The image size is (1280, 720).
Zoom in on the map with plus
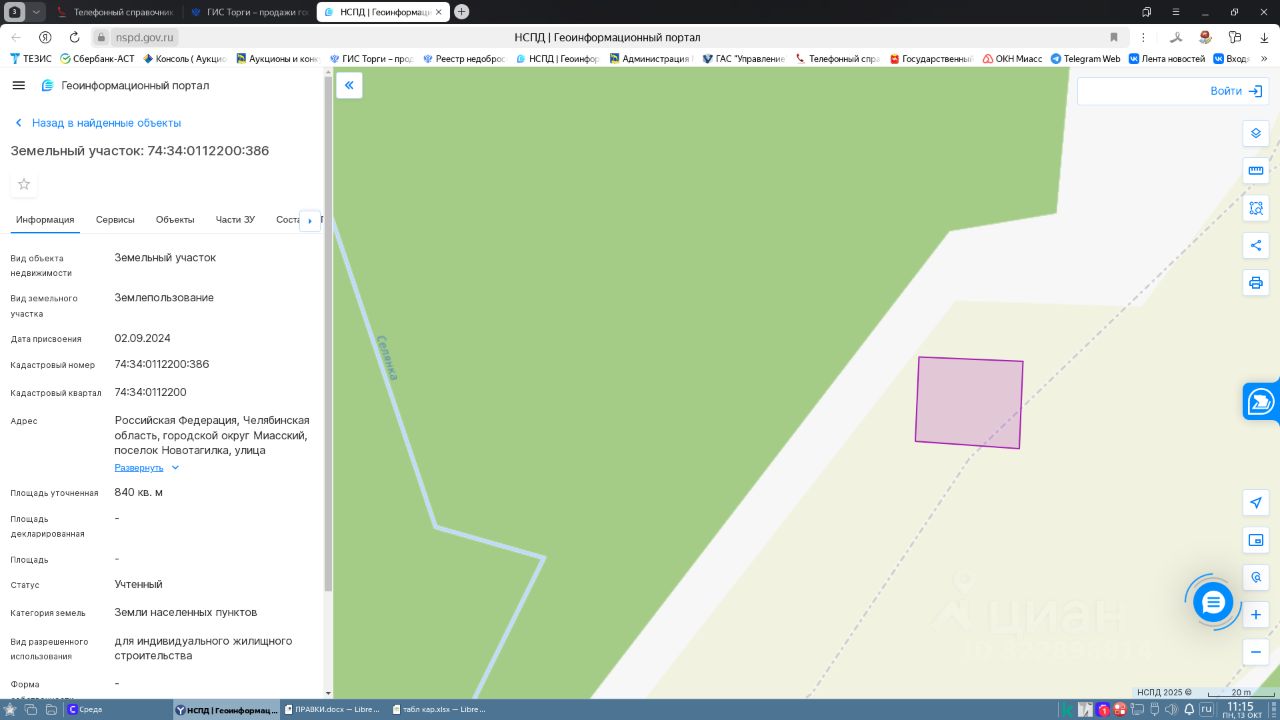coord(1256,615)
